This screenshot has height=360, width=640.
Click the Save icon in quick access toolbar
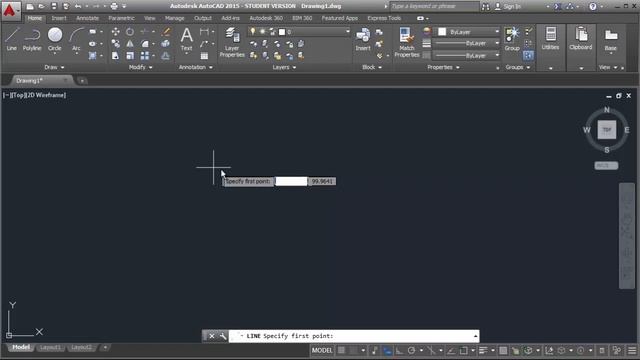[x=54, y=6]
